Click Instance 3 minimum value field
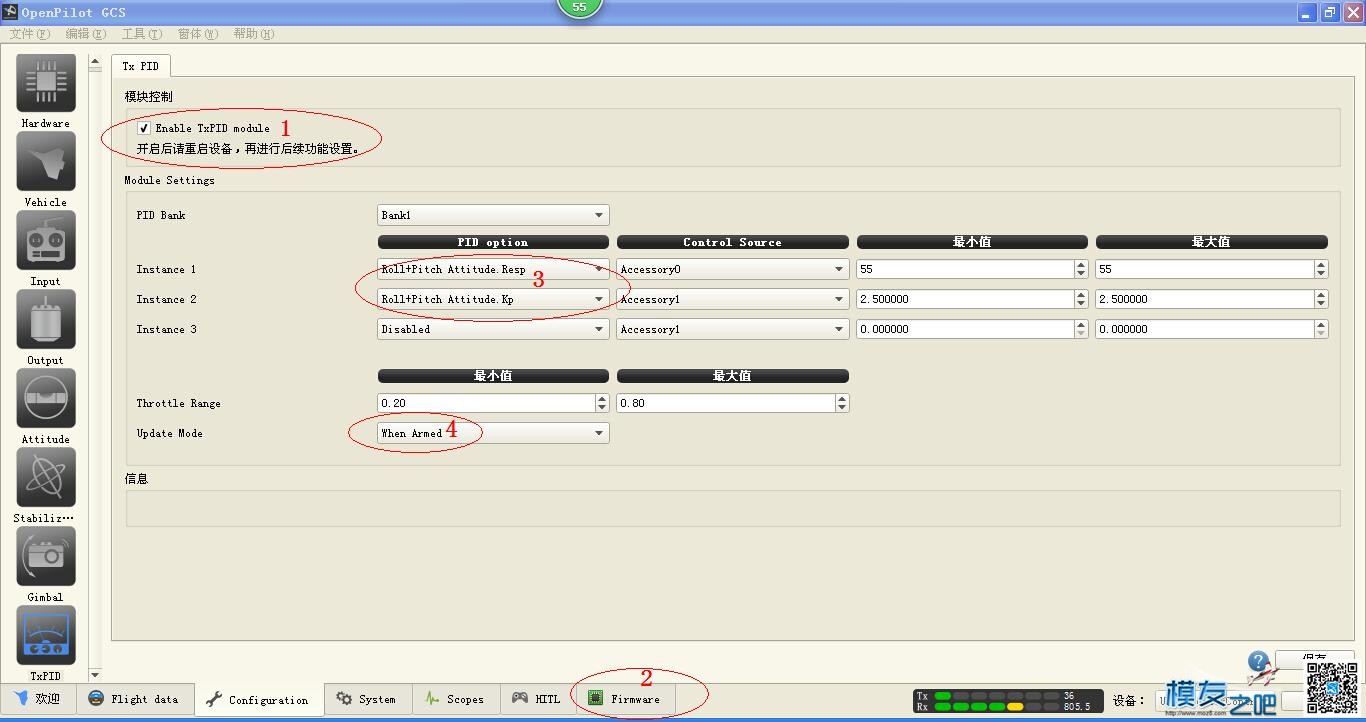Viewport: 1366px width, 722px height. coord(965,329)
